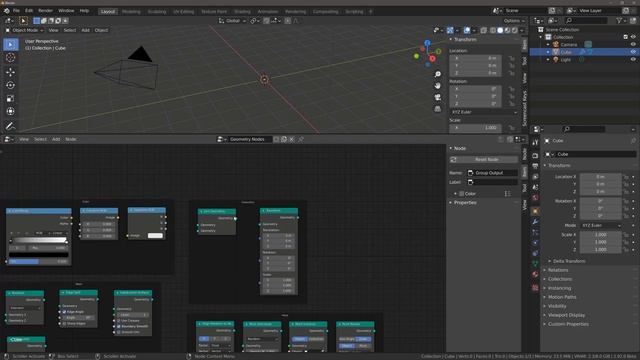
Task: Click the Reset Node button
Action: 484,160
